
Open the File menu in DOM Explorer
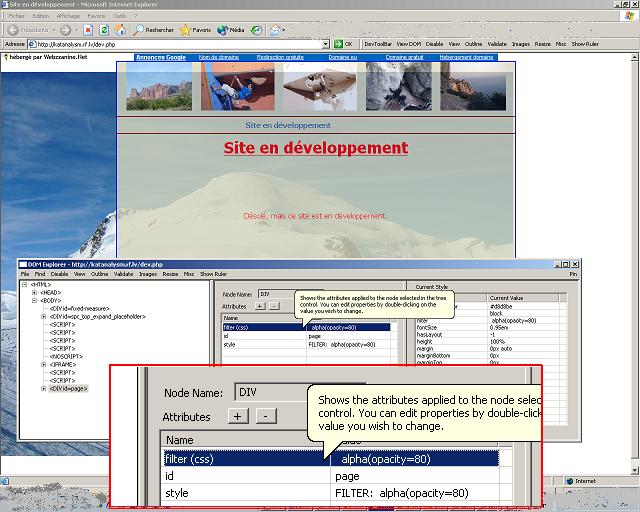(x=24, y=274)
